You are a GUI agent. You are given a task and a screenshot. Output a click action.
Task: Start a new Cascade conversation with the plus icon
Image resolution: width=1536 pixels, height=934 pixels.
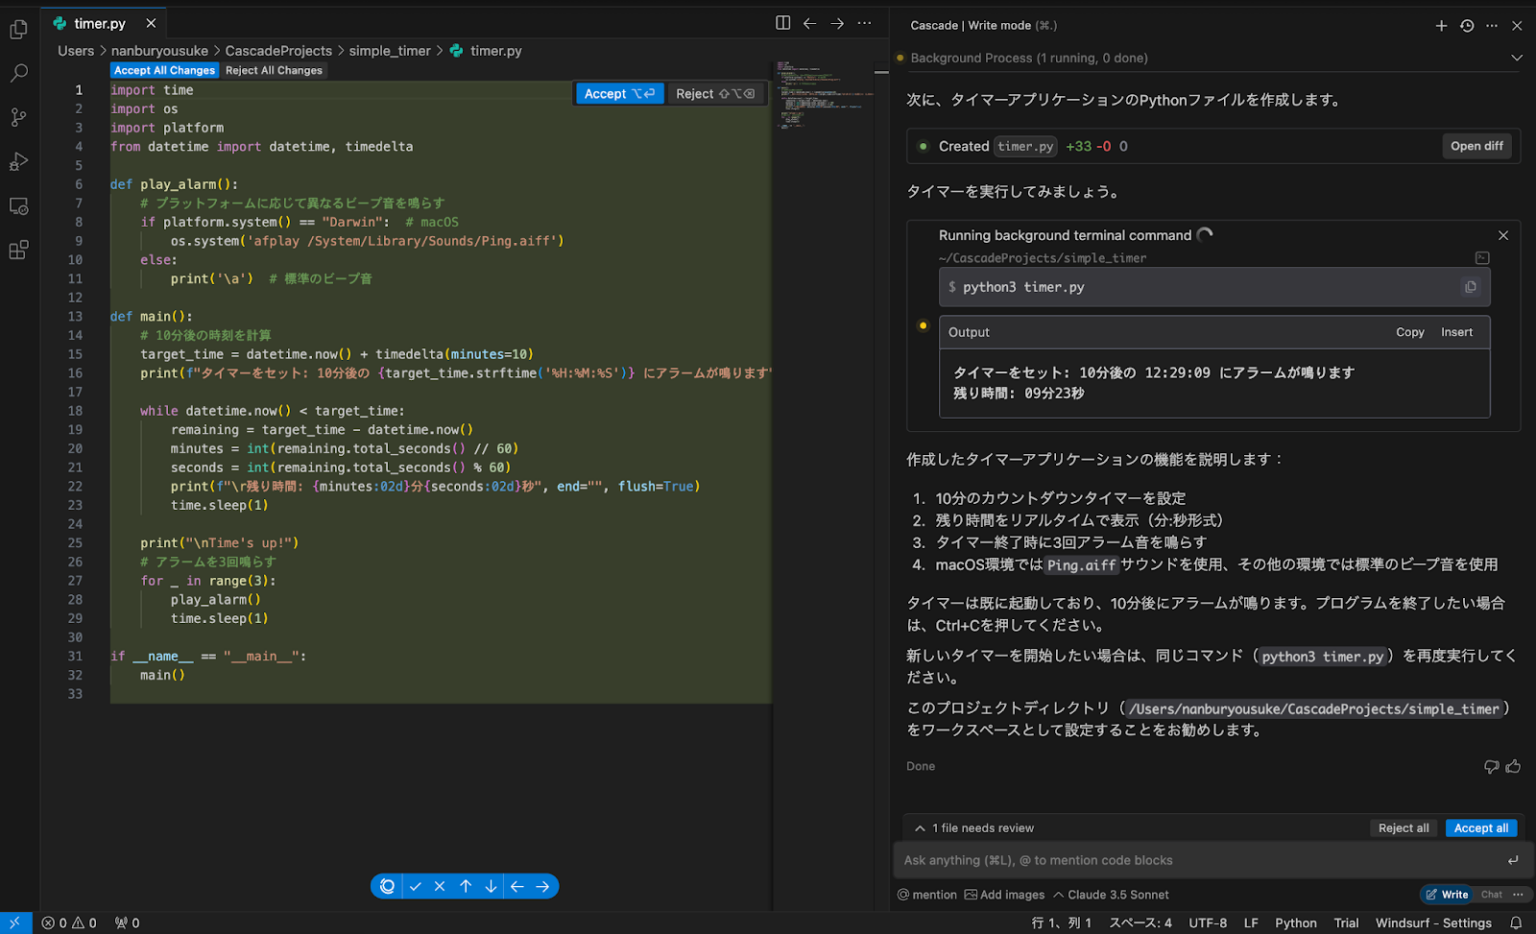pyautogui.click(x=1441, y=25)
